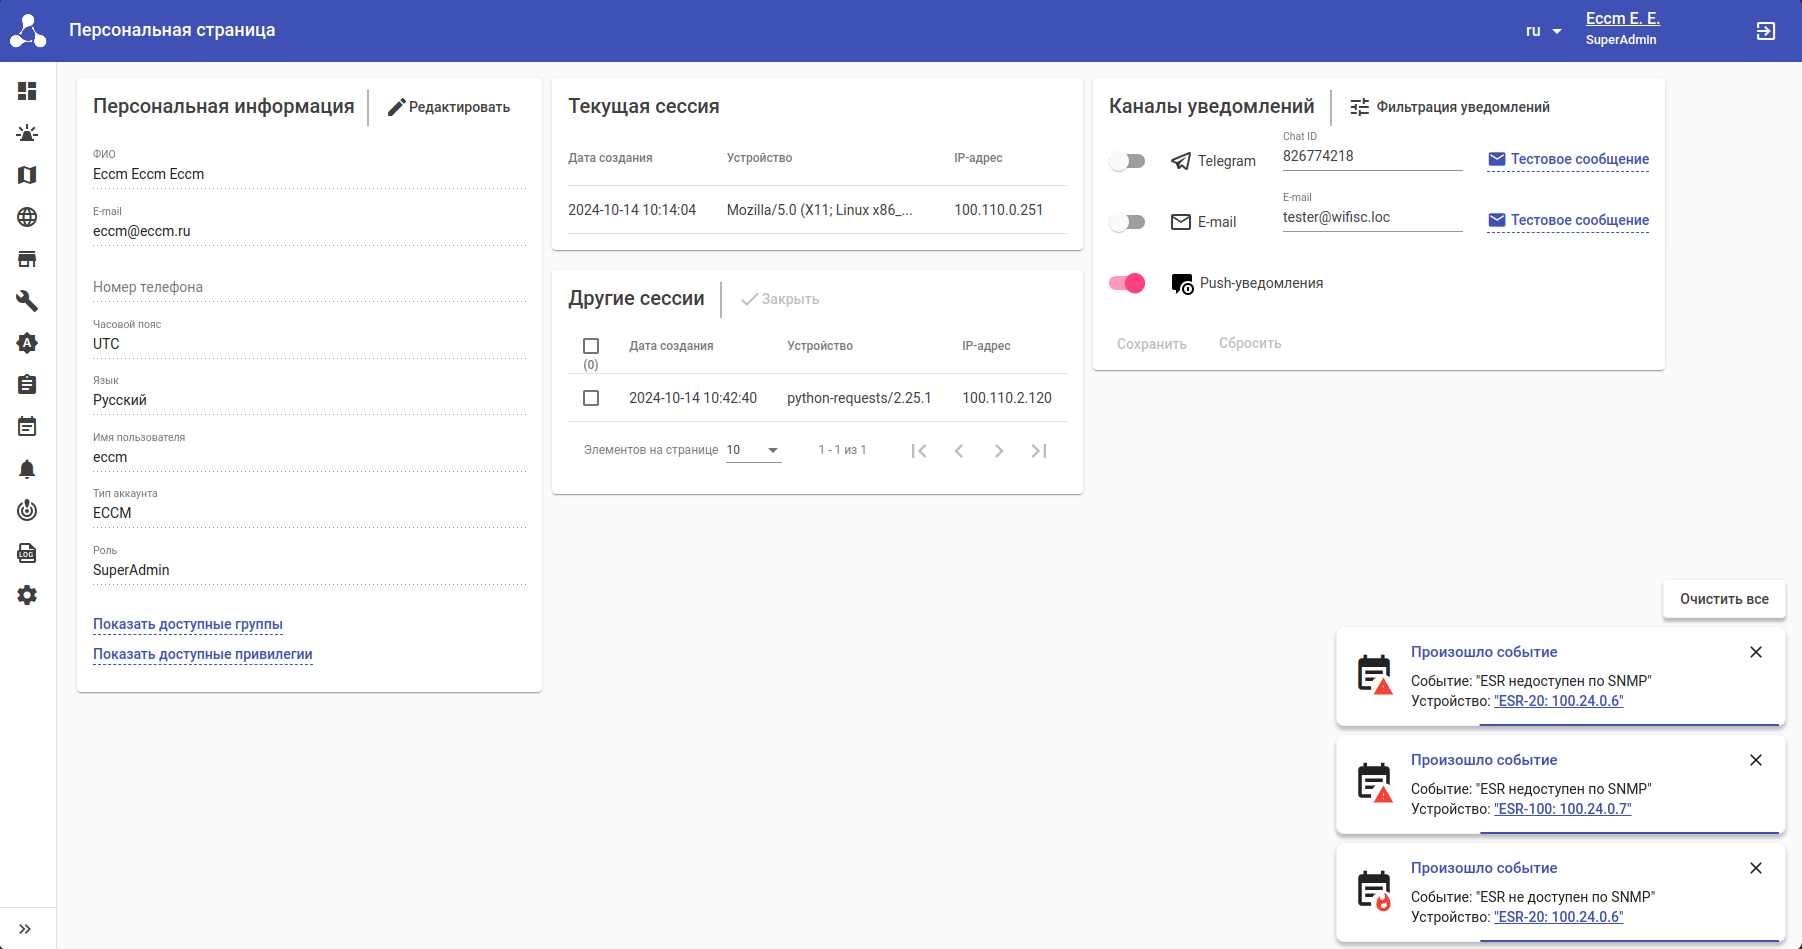This screenshot has height=949, width=1802.
Task: Click the logout icon in top bar
Action: point(1766,31)
